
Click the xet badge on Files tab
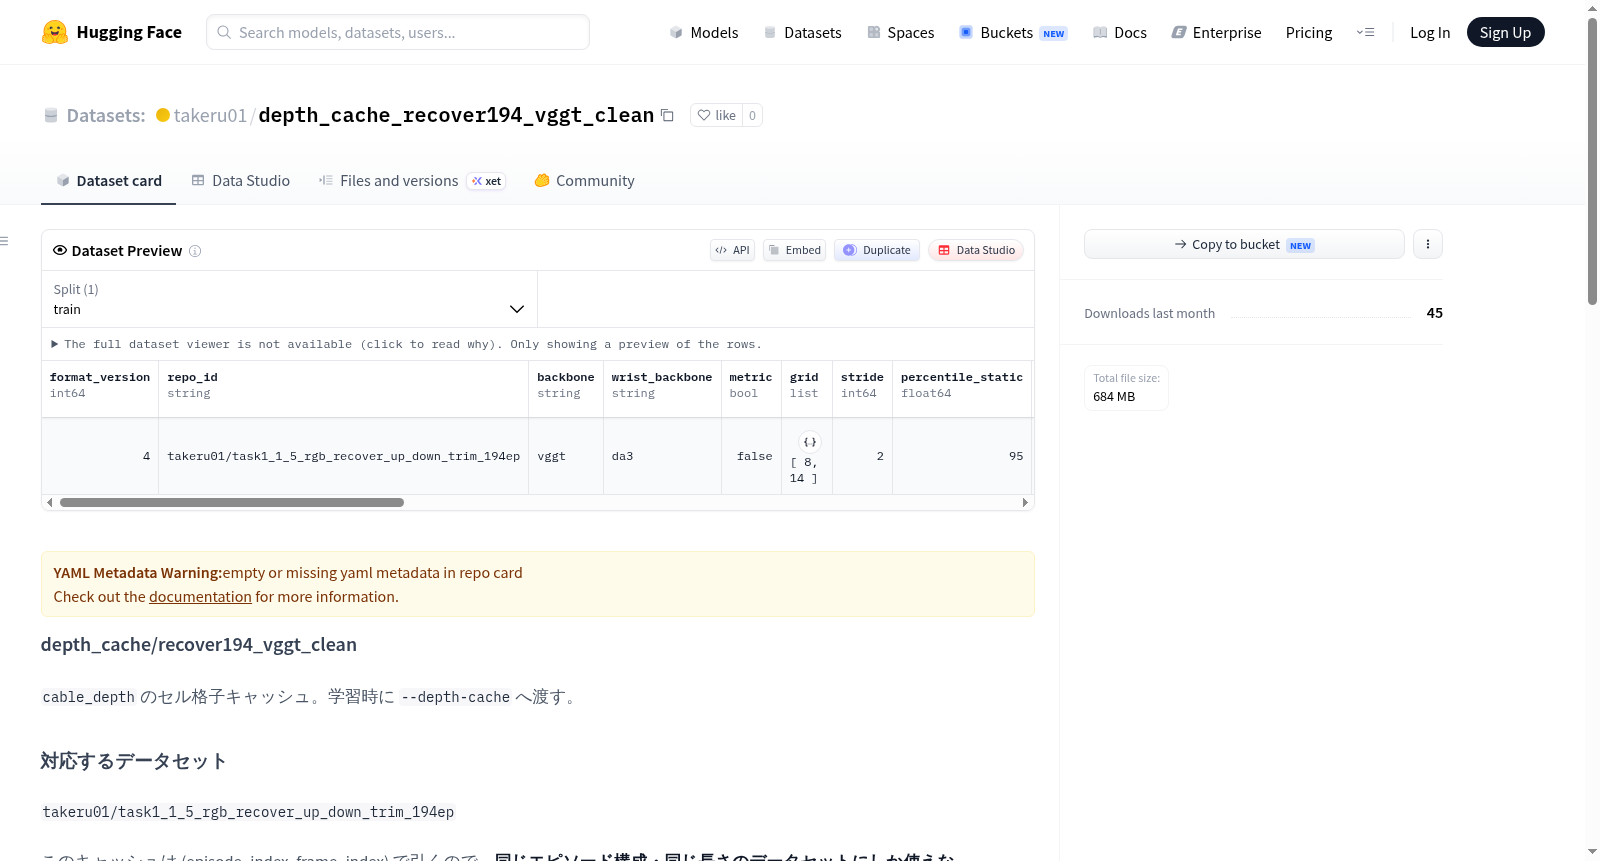pyautogui.click(x=487, y=181)
